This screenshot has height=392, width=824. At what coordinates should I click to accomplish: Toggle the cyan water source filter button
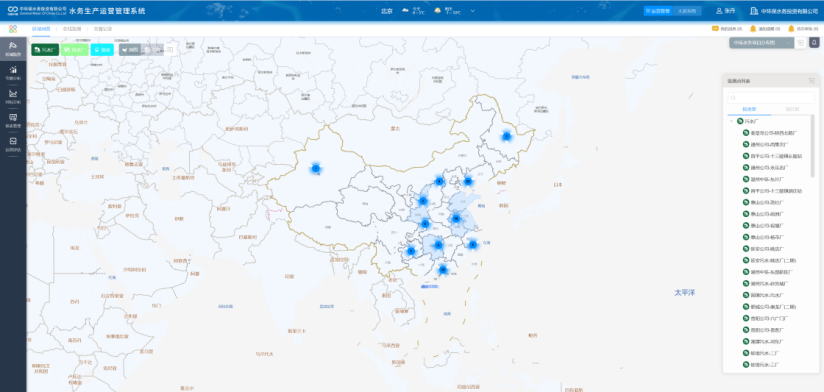(x=102, y=50)
